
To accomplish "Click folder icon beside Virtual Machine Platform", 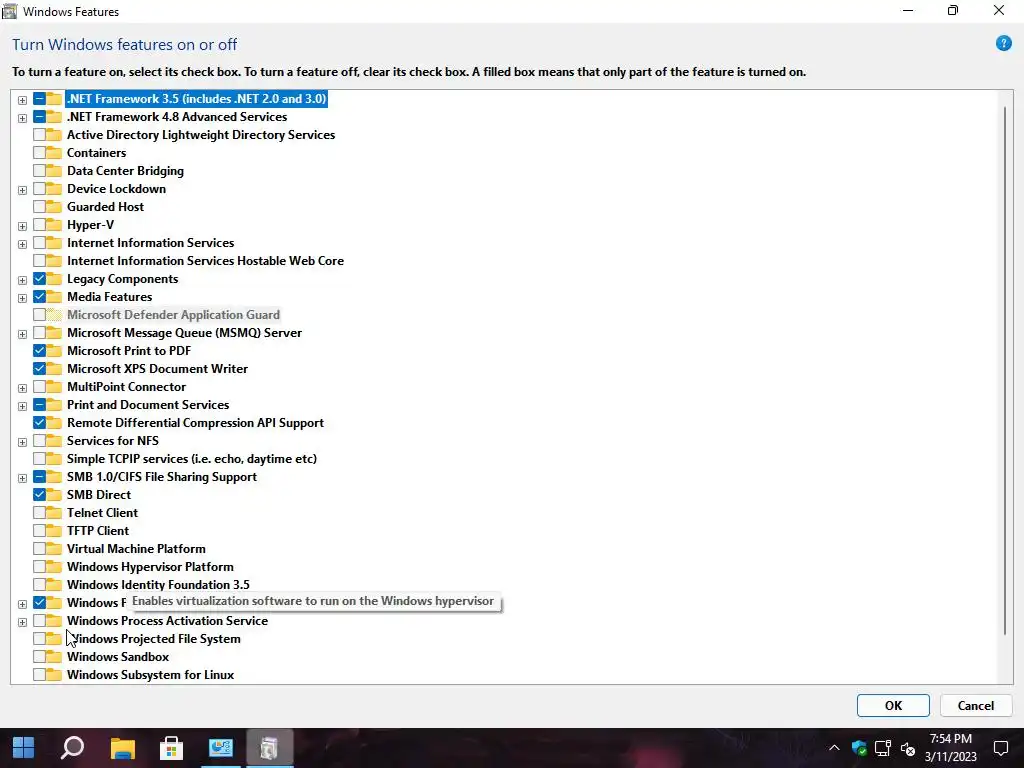I will pyautogui.click(x=54, y=549).
